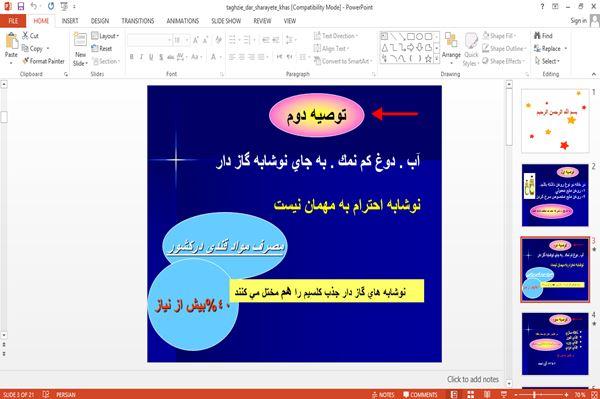Screen dimensions: 600x399
Task: Expand the shapes gallery More arrow
Action: (437, 59)
